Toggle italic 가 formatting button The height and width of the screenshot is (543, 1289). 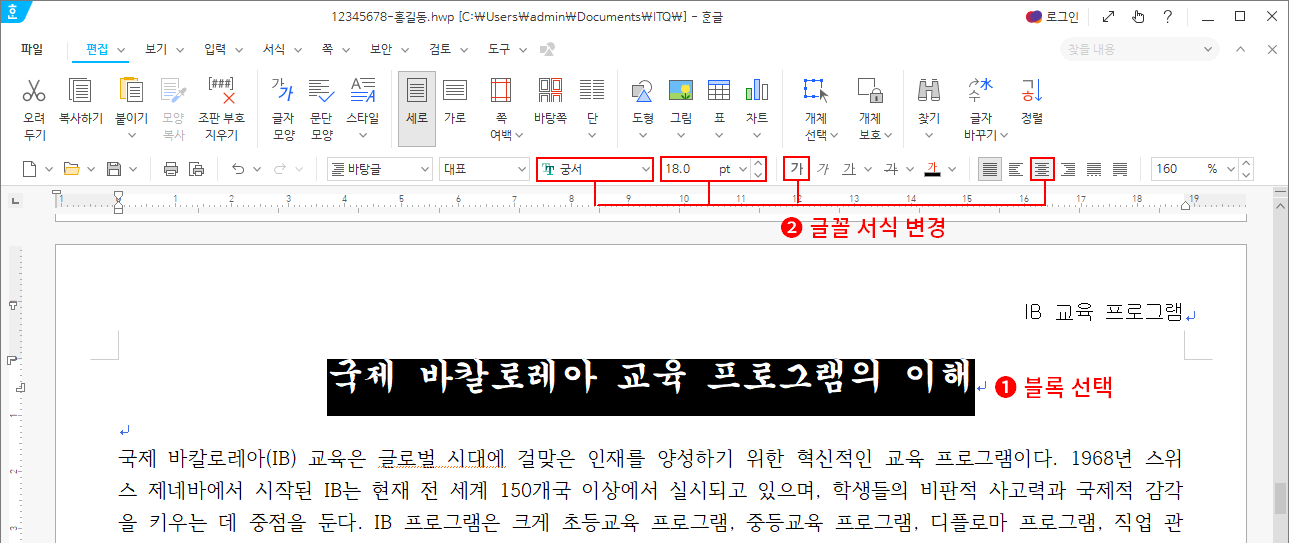tap(823, 169)
